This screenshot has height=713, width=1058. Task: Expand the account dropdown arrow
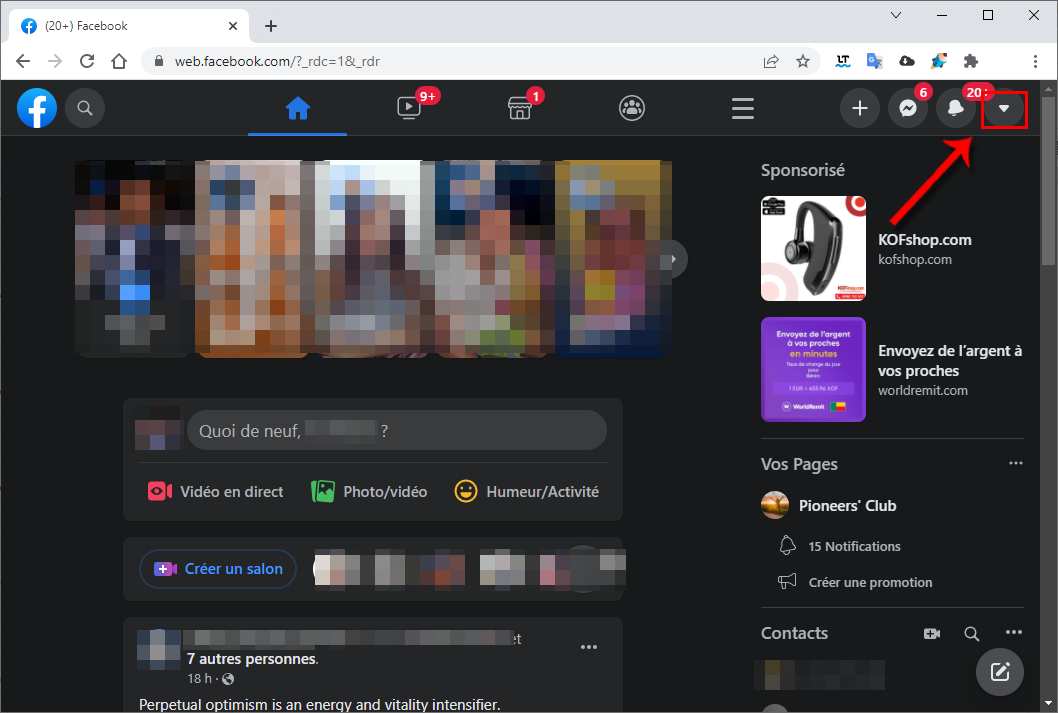pyautogui.click(x=1004, y=109)
